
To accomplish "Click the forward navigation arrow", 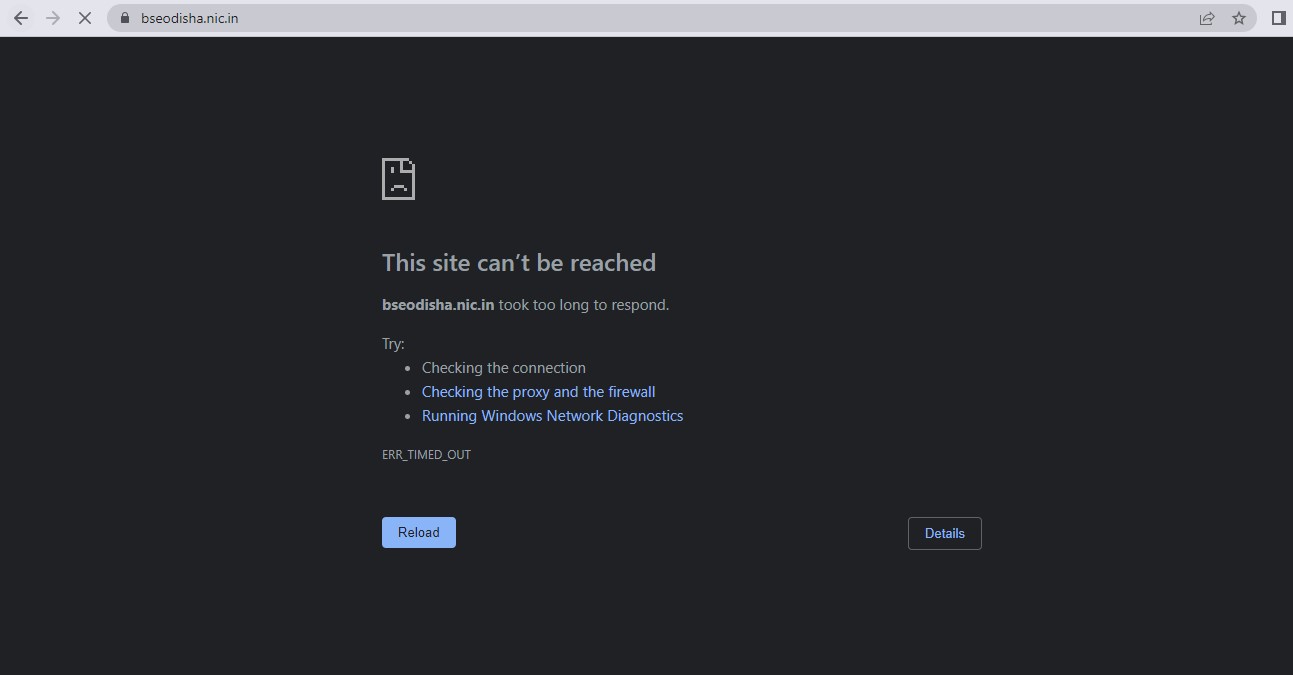I will pyautogui.click(x=53, y=18).
